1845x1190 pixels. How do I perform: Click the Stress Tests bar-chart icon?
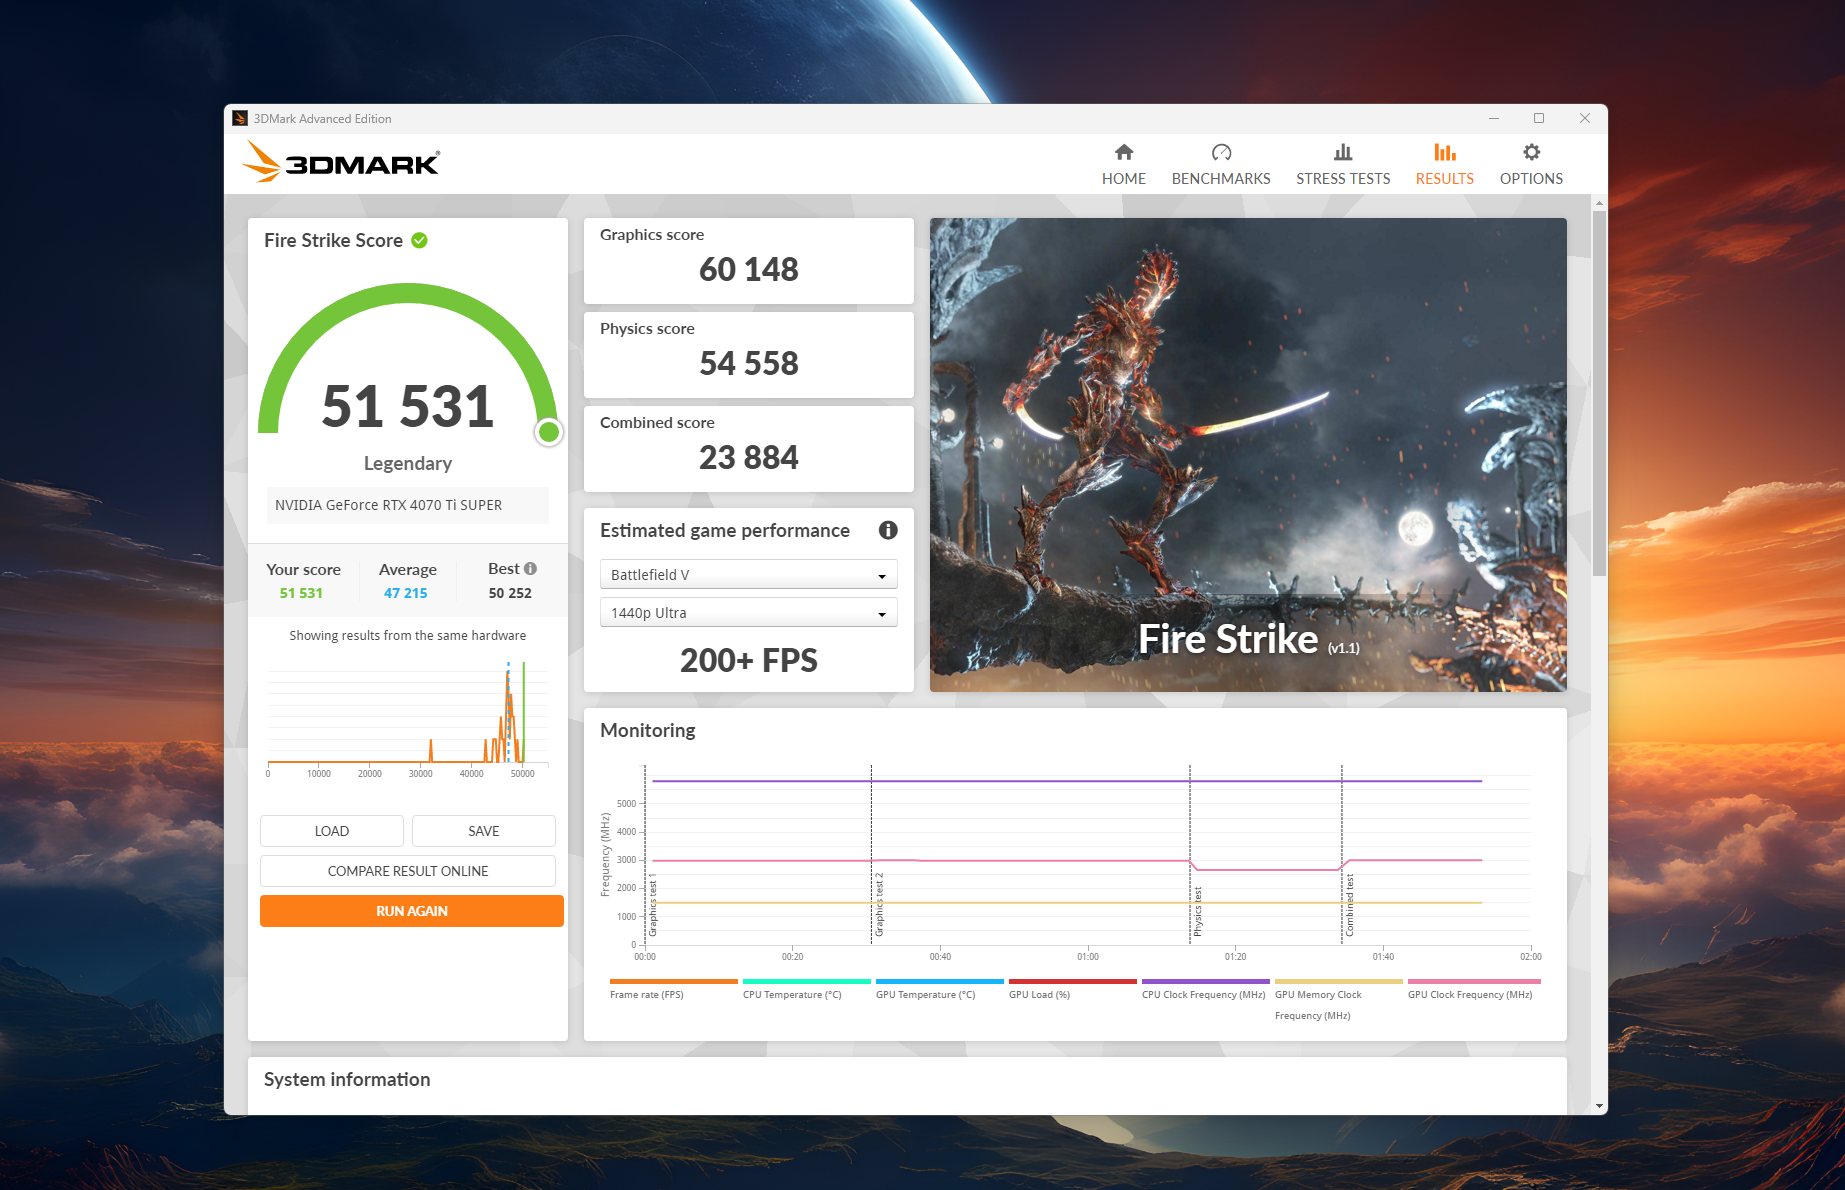pos(1343,152)
